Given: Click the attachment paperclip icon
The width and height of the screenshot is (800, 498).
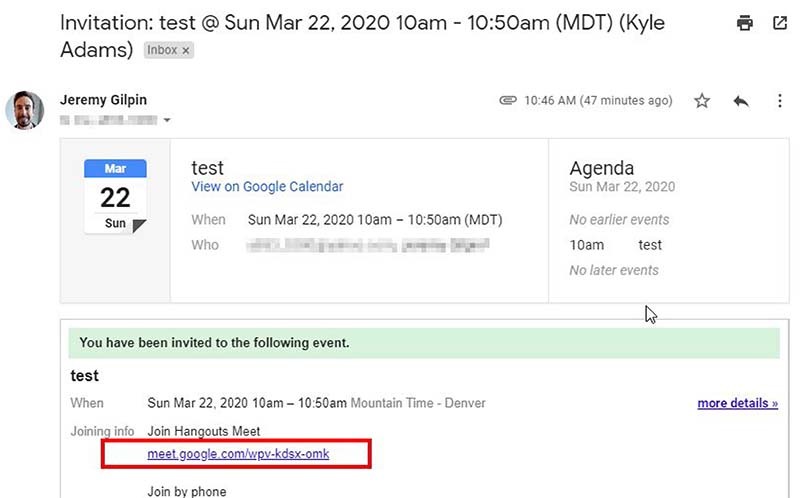Looking at the screenshot, I should pos(508,101).
